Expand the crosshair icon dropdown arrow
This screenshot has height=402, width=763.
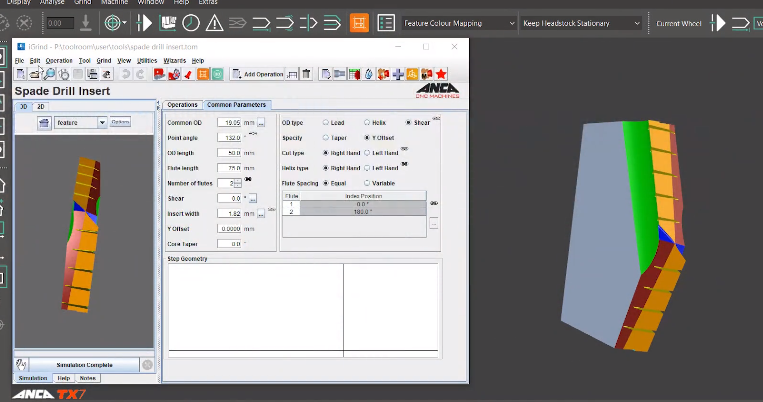tap(125, 23)
